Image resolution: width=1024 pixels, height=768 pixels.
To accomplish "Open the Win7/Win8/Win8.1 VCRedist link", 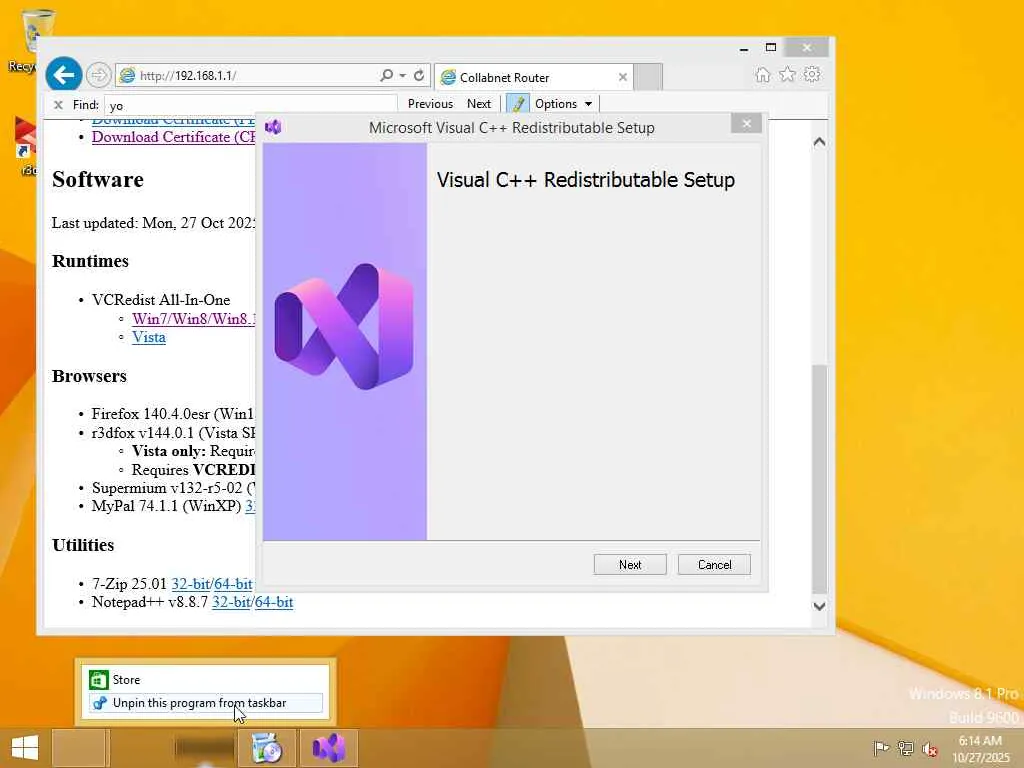I will tap(193, 319).
